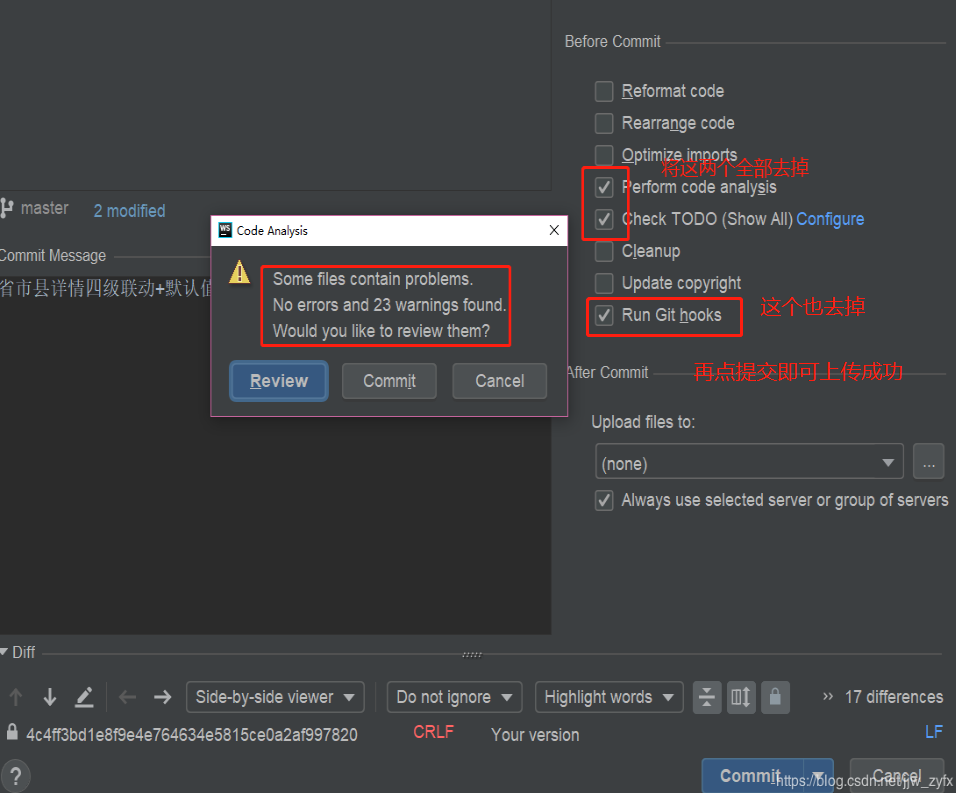Uncheck Perform code analysis
Image resolution: width=956 pixels, height=793 pixels.
point(605,186)
